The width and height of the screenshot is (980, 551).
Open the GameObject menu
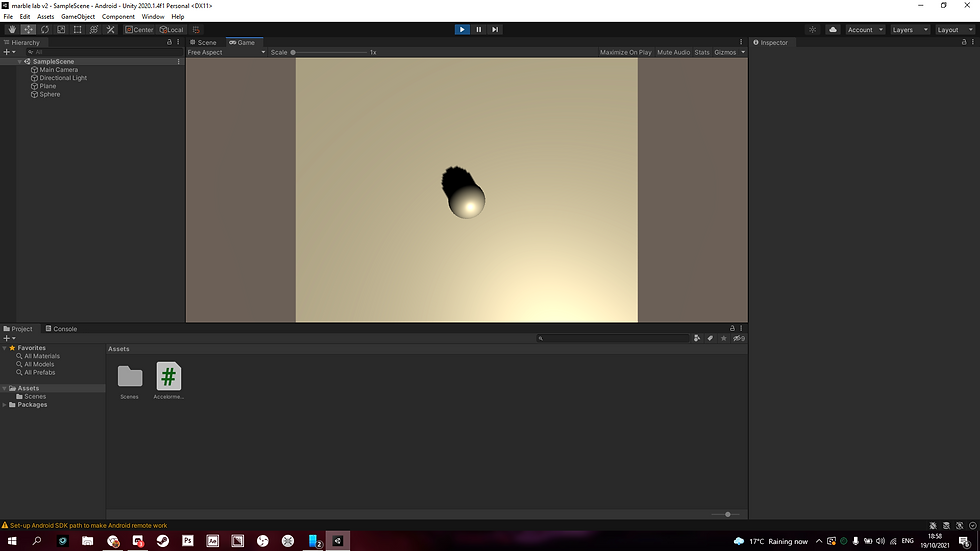click(x=78, y=17)
